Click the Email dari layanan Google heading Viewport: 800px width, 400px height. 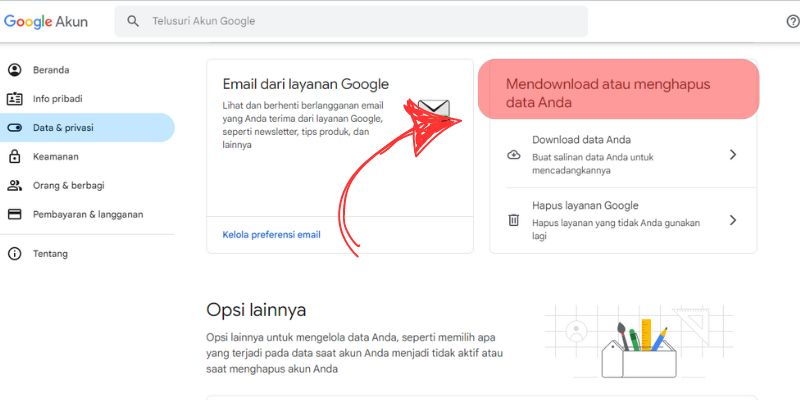click(x=306, y=84)
